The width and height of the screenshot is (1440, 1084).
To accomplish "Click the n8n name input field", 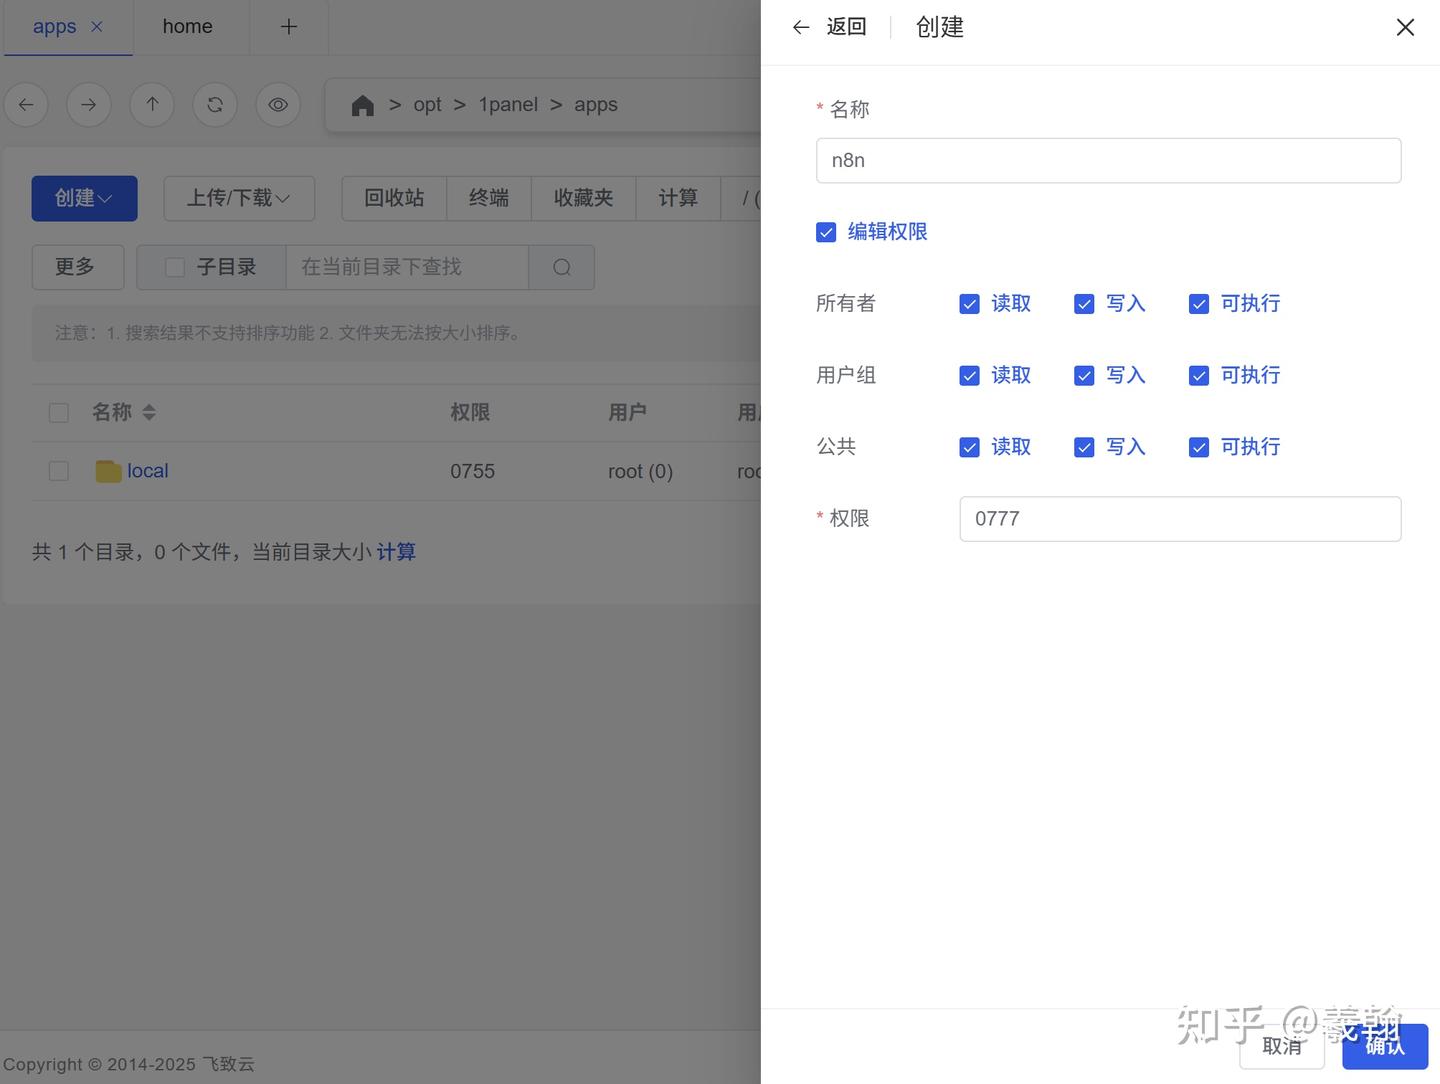I will pyautogui.click(x=1108, y=160).
